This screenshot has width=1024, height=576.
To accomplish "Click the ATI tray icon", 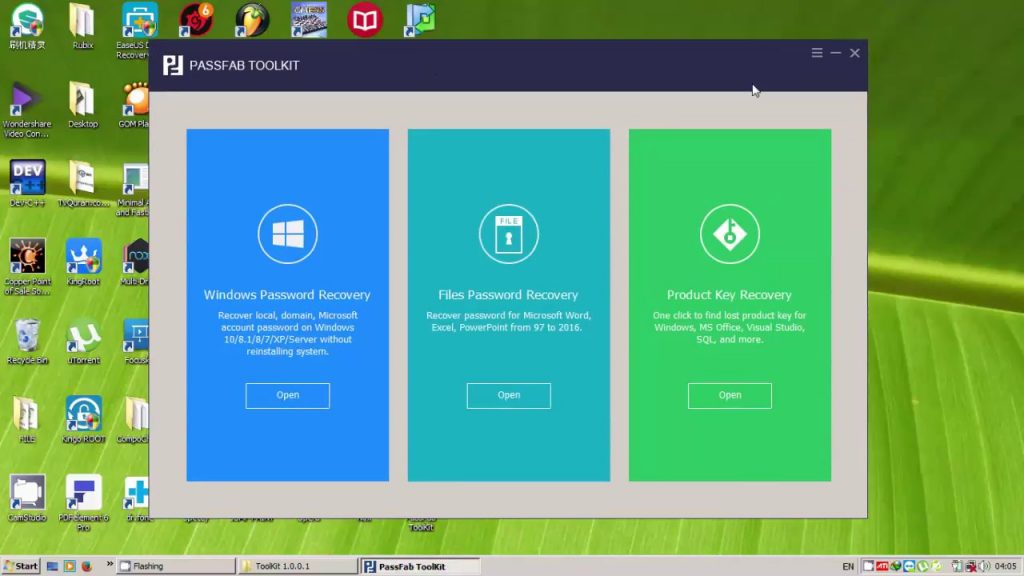I will click(x=882, y=566).
